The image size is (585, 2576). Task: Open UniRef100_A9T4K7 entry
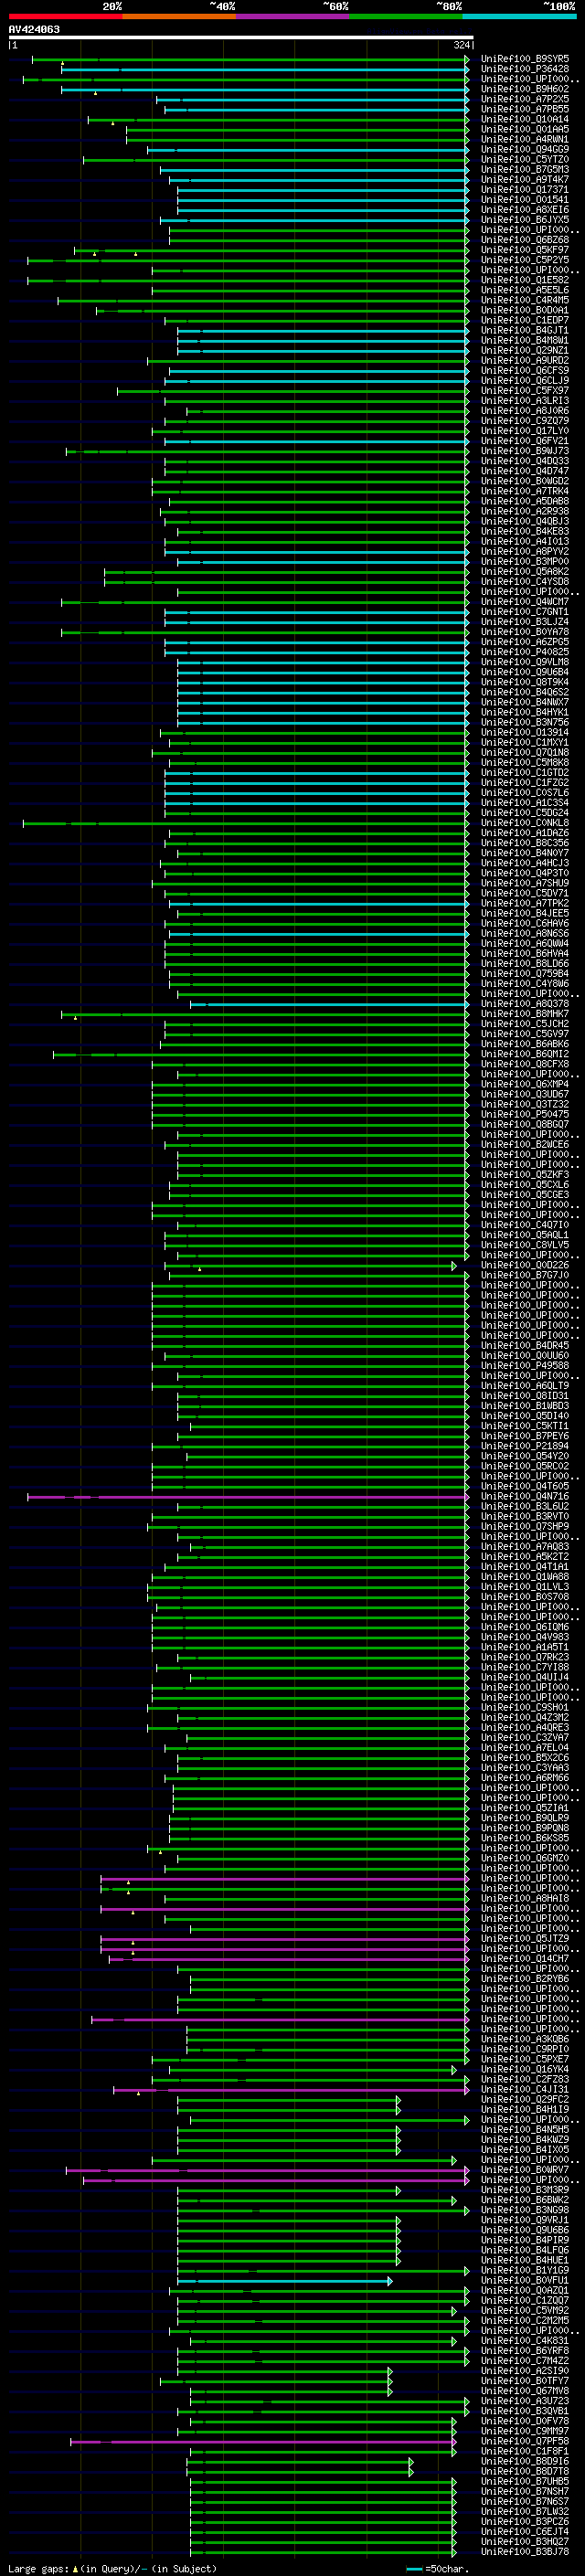(x=525, y=179)
